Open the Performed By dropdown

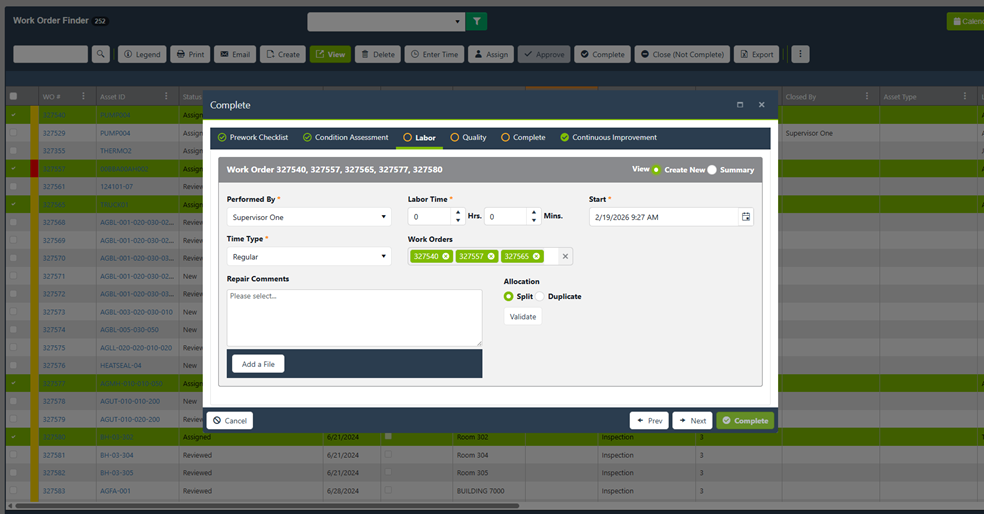click(309, 217)
